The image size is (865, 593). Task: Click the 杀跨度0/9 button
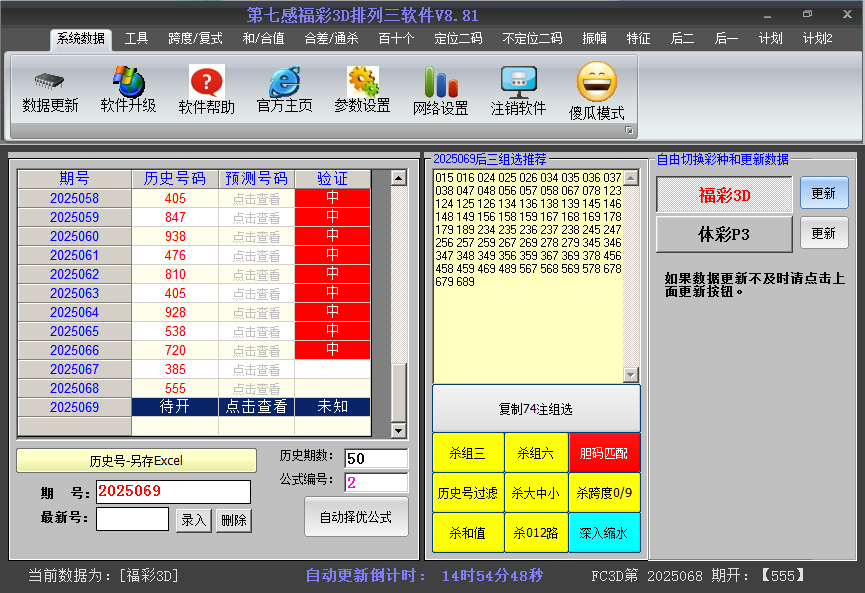[x=604, y=493]
